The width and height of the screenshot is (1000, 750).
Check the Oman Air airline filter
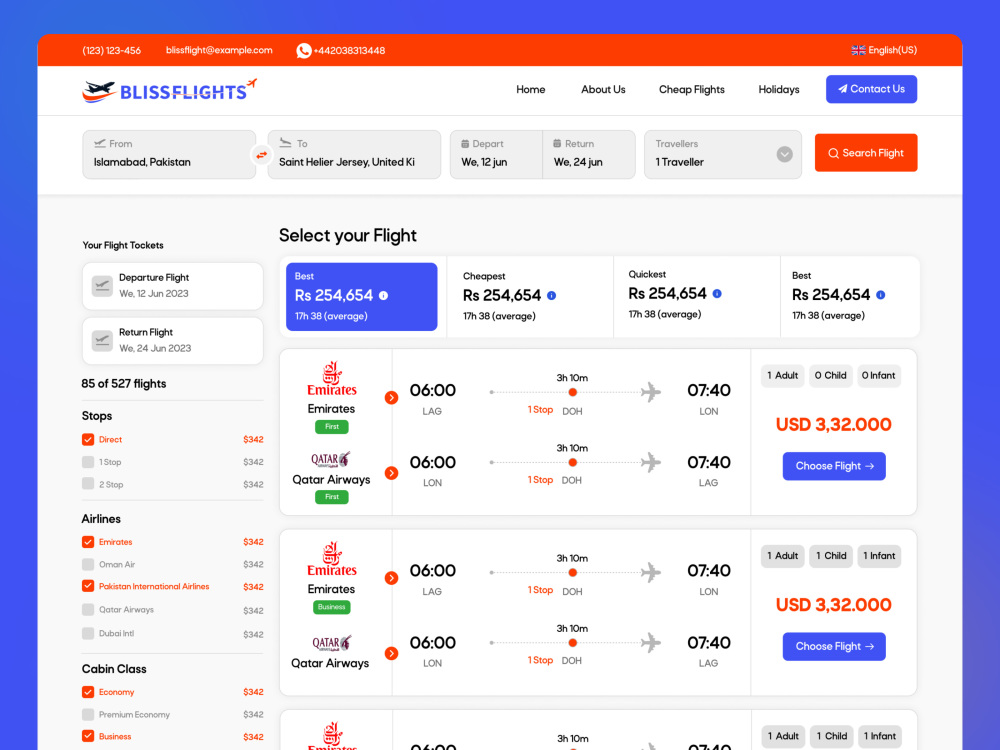88,564
